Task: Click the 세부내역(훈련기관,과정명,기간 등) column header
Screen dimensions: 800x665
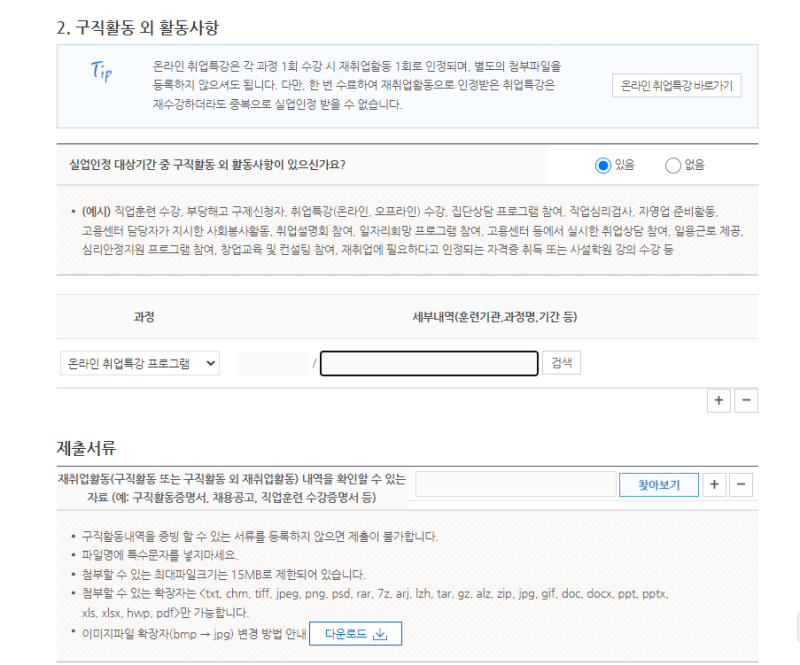Action: (x=494, y=317)
